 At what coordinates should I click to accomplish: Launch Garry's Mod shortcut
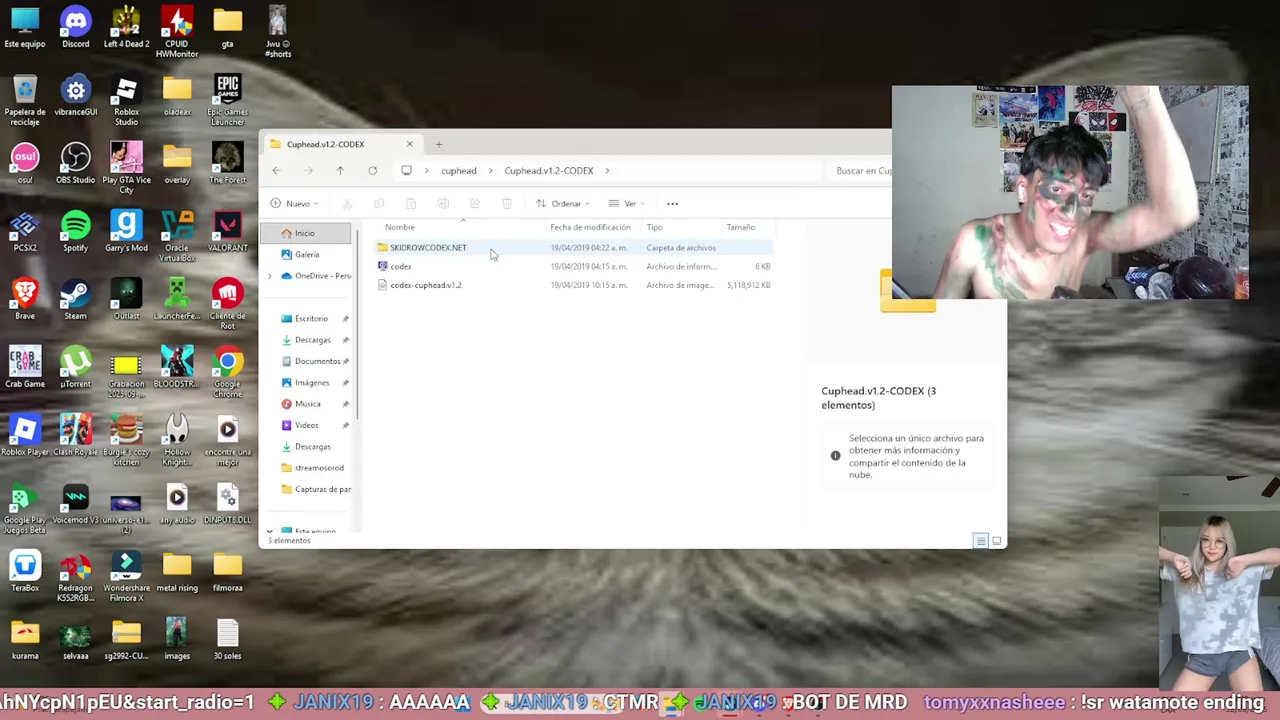click(126, 231)
